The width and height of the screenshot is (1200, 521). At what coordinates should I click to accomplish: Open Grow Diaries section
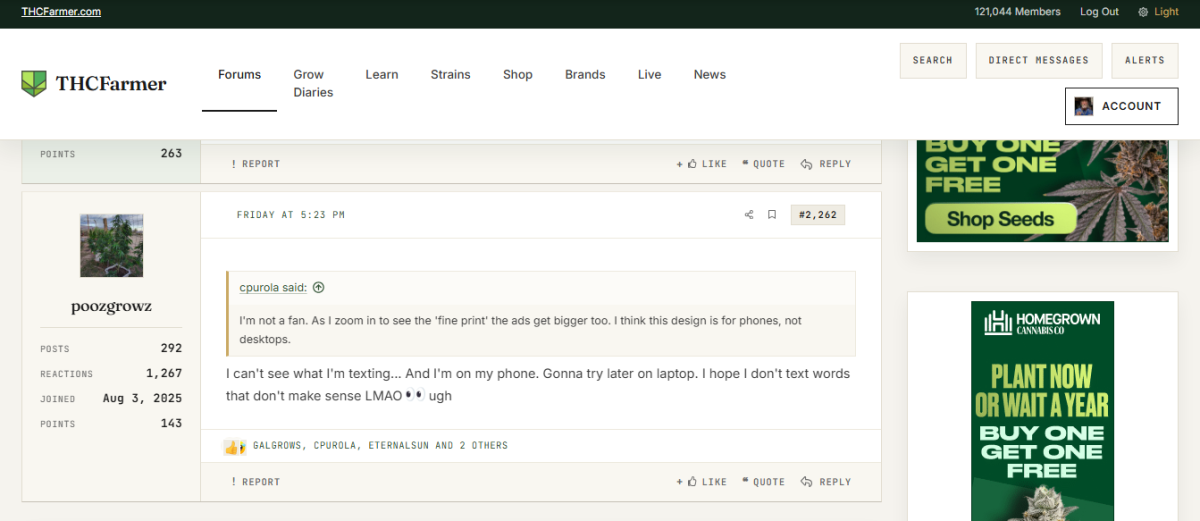[x=313, y=83]
